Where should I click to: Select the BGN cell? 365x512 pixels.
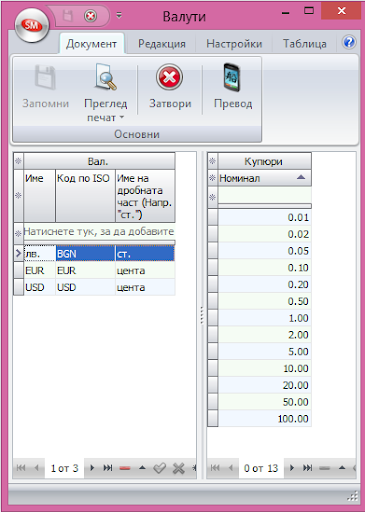coord(85,254)
